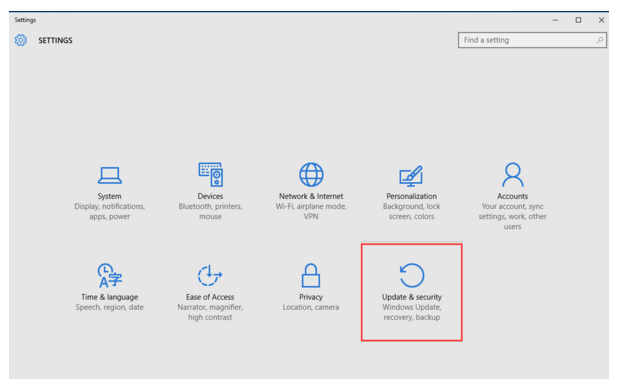This screenshot has height=389, width=618.
Task: Open the Privacy padlock icon
Action: coord(311,275)
